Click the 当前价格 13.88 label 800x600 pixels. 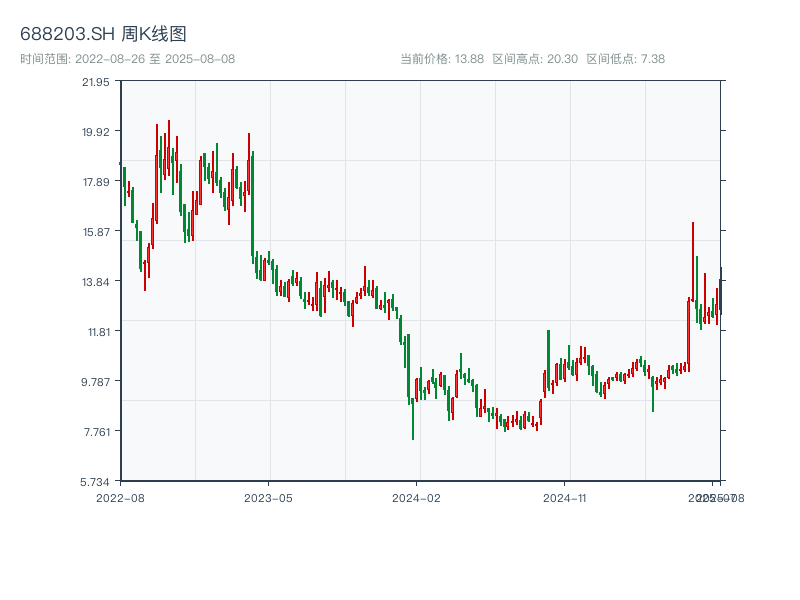(x=442, y=59)
